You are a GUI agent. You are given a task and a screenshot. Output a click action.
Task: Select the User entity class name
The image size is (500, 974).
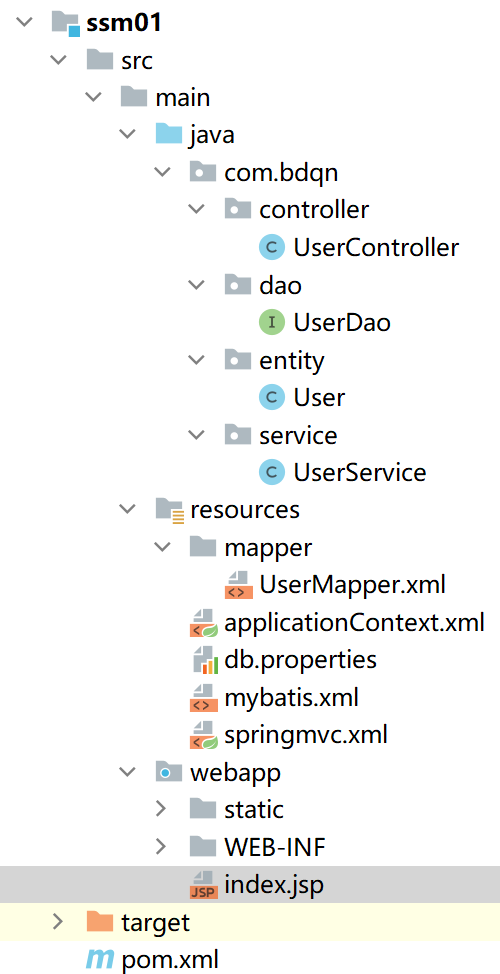tap(319, 397)
